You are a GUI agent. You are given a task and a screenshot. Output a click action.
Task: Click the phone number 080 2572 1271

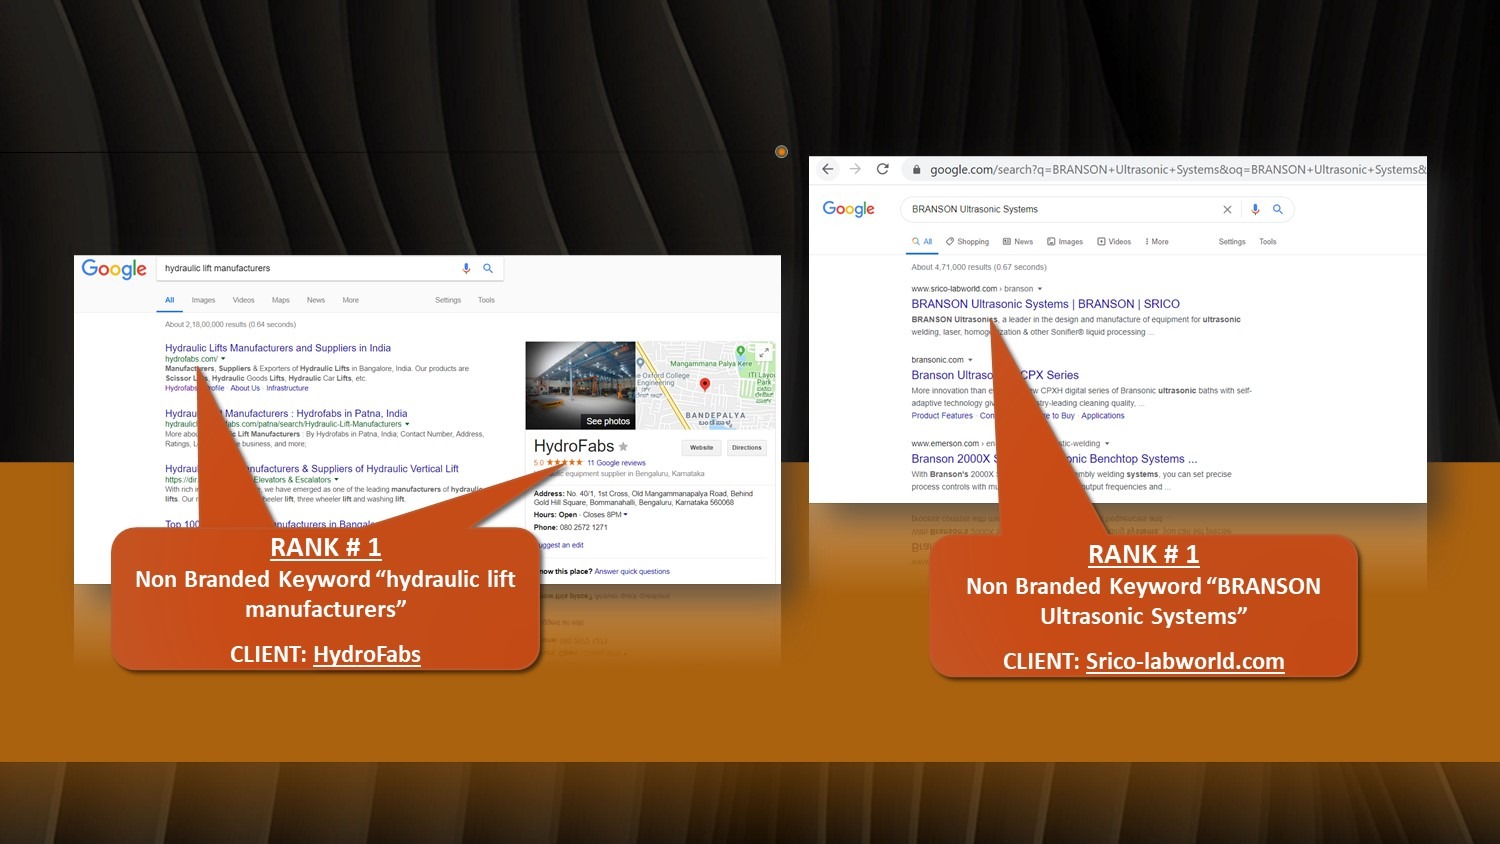point(584,527)
